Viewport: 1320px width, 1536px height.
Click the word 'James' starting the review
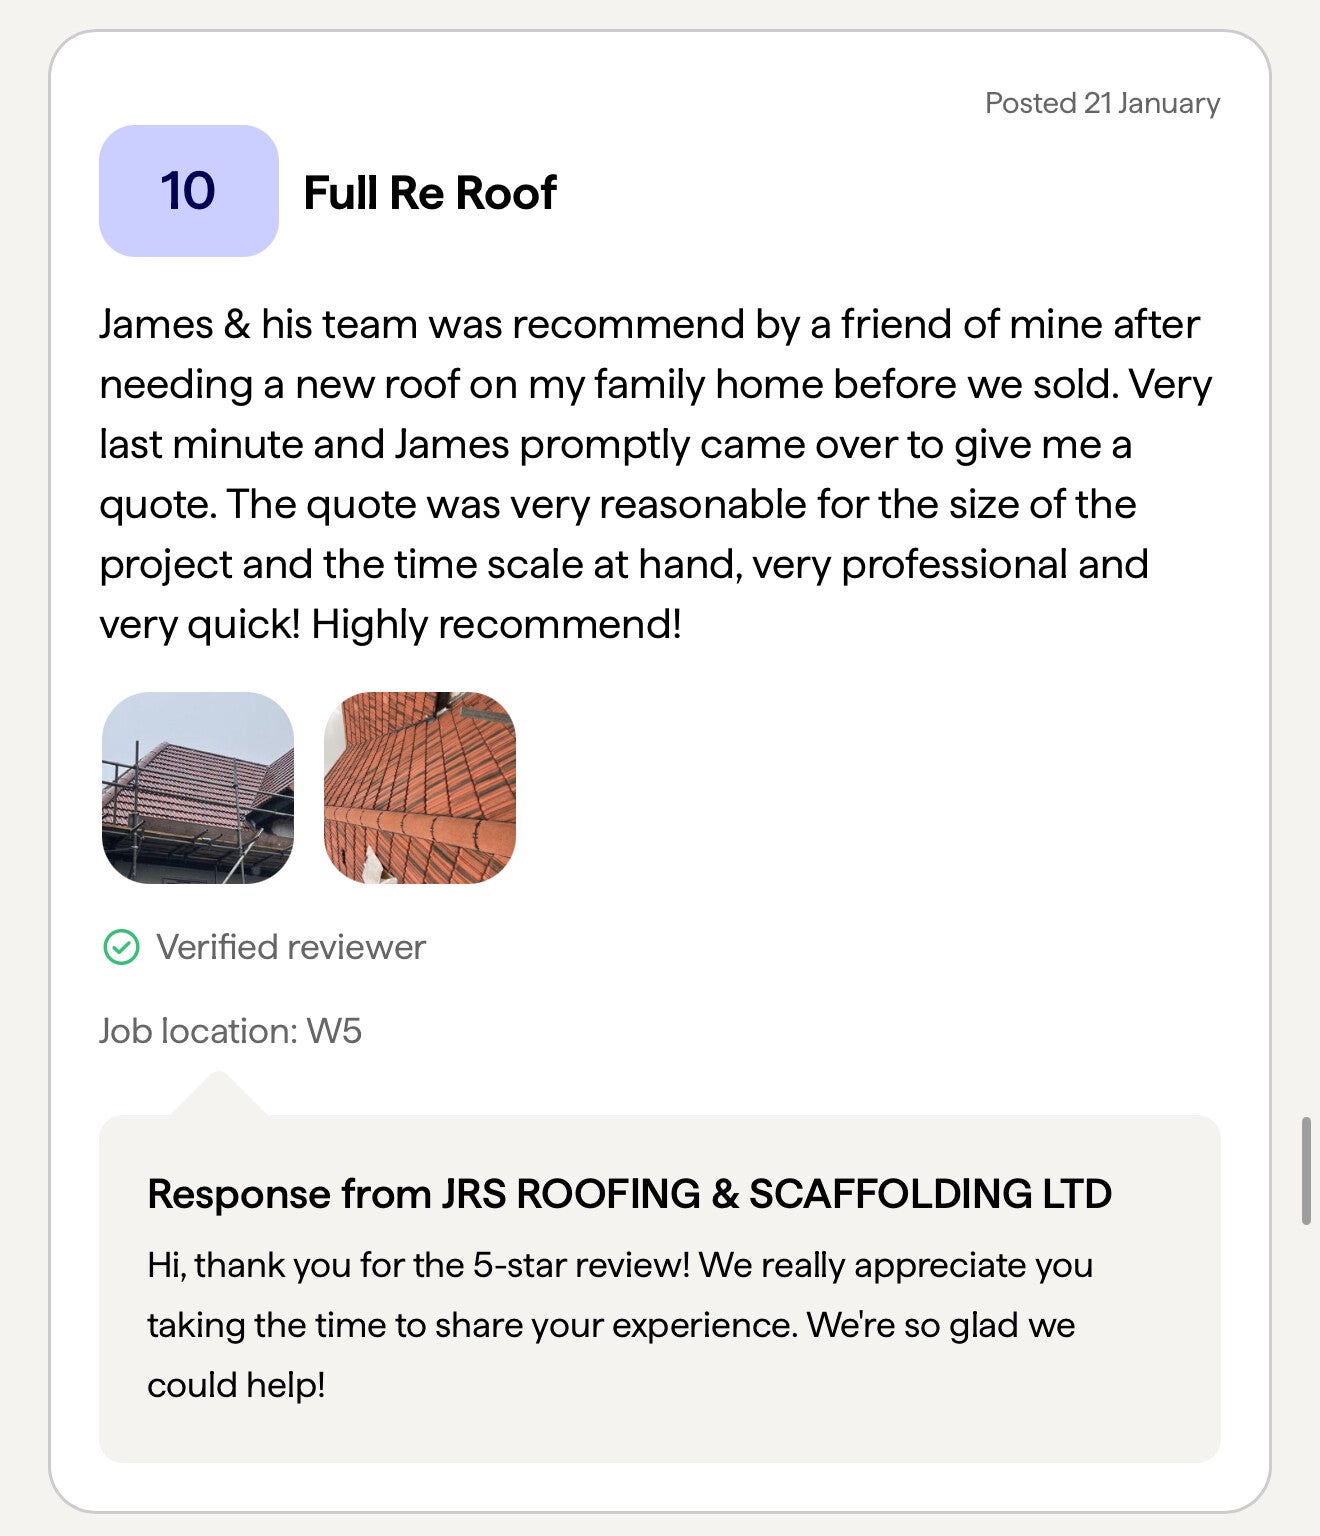click(156, 325)
